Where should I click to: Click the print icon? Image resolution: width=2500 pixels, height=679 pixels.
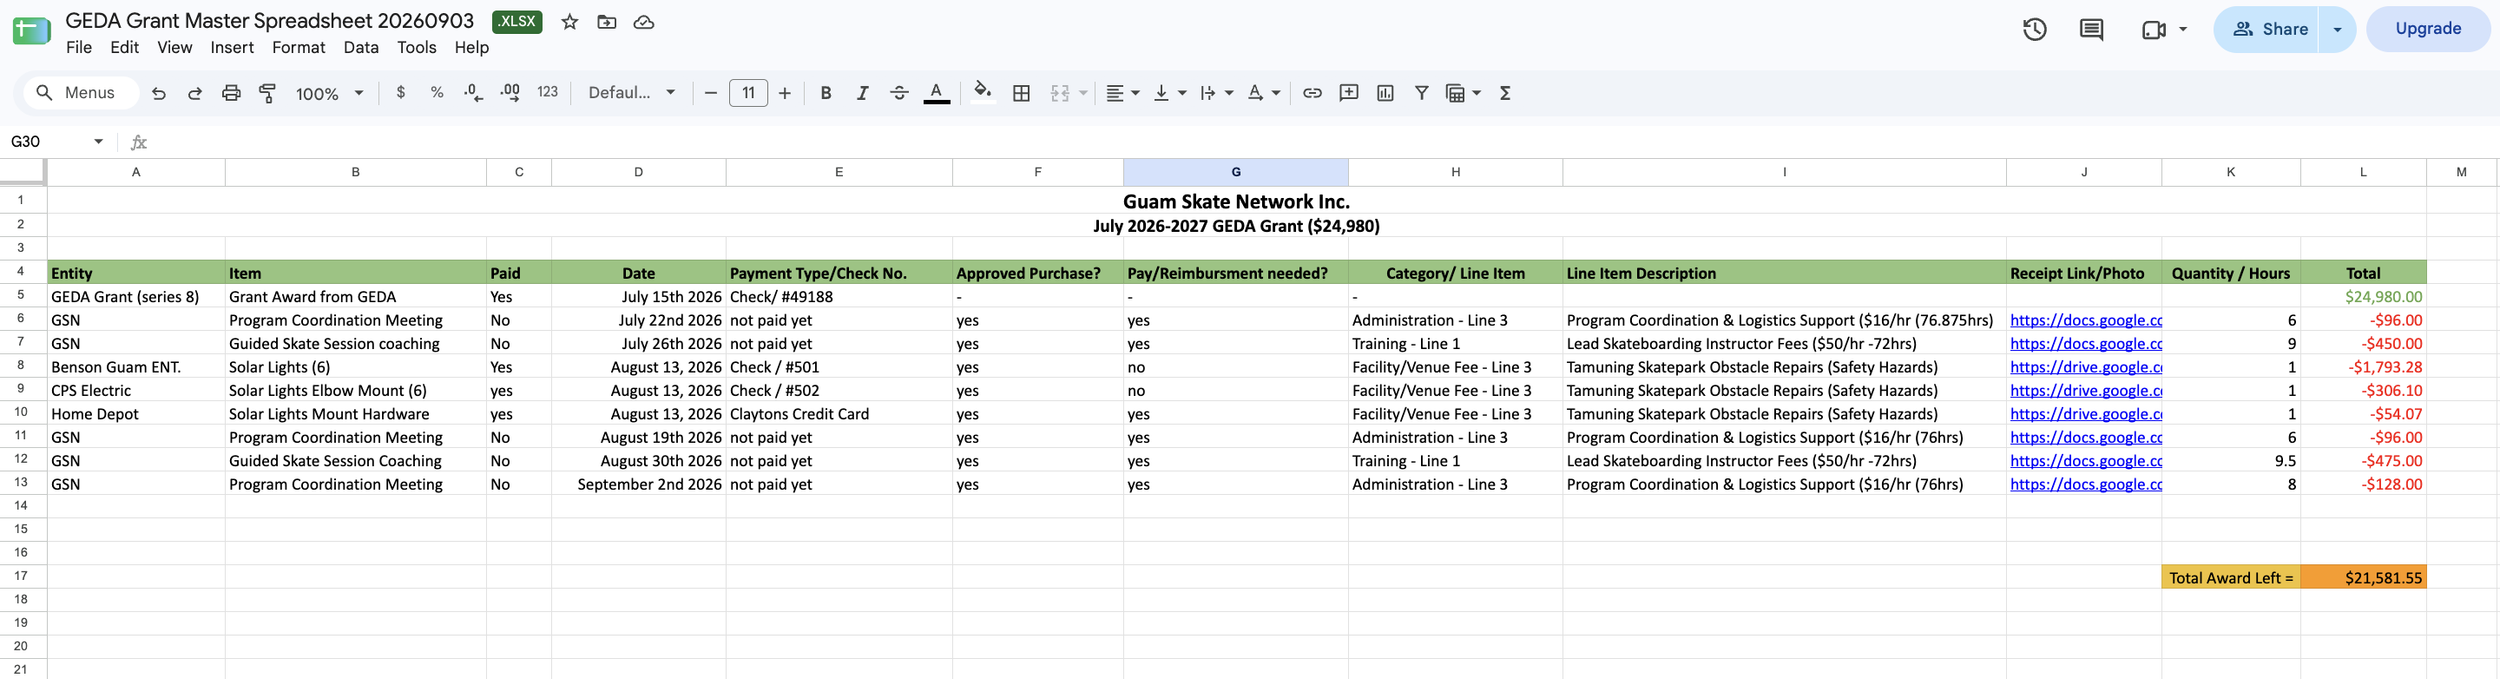coord(231,93)
